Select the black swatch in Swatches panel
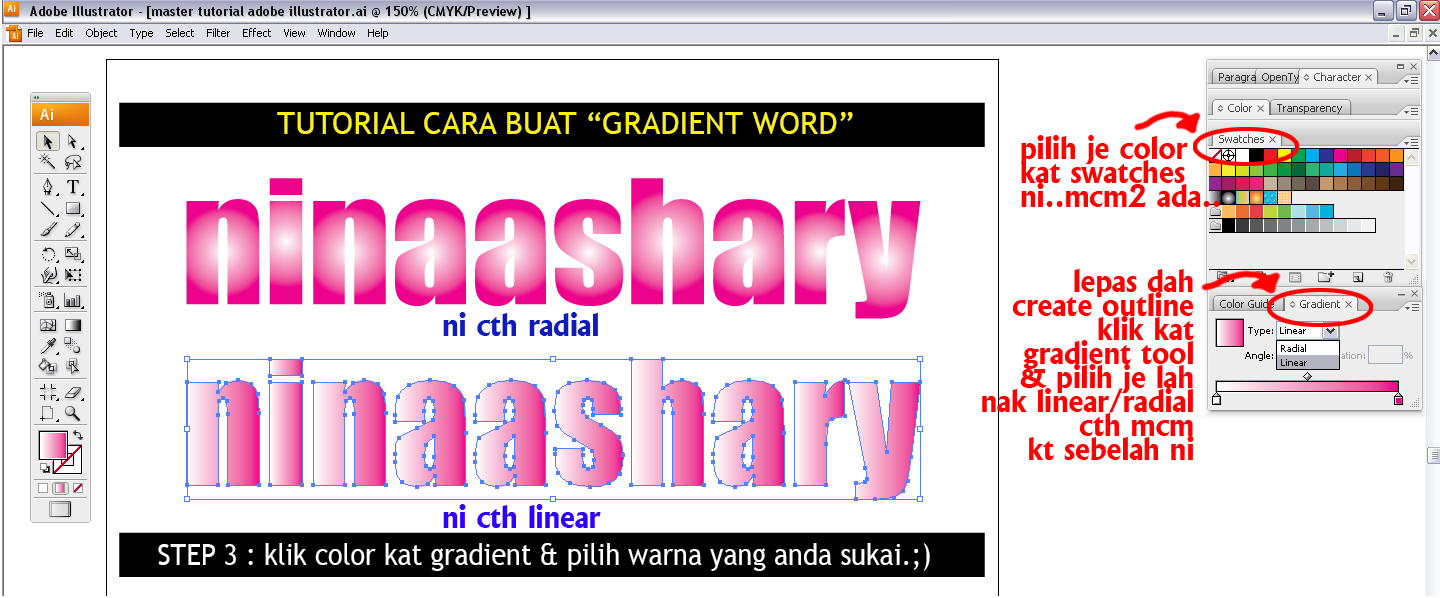The width and height of the screenshot is (1440, 598). coord(1256,153)
